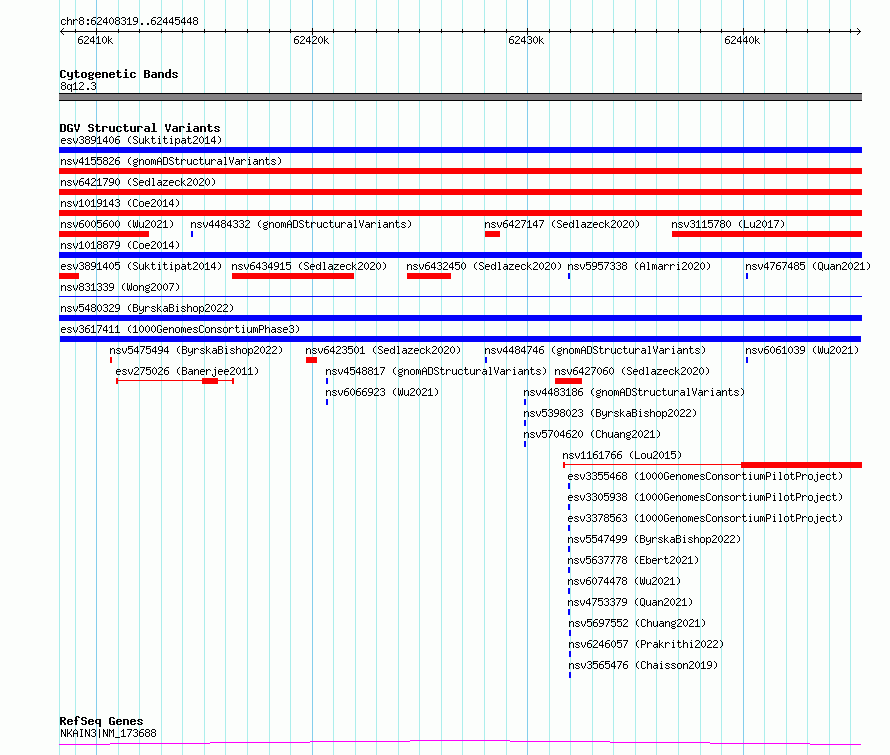
Task: Click the DGV Structural Variants track heading
Action: 140,128
